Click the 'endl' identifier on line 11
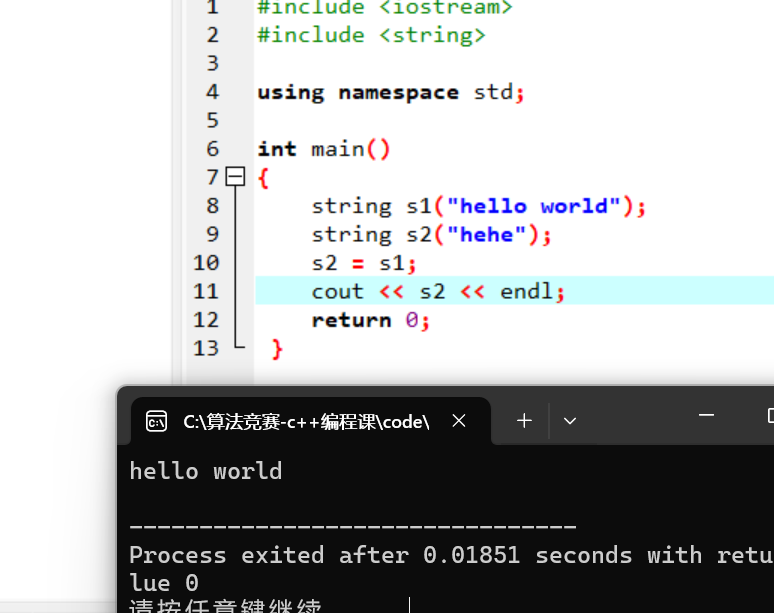774x613 pixels. [526, 291]
